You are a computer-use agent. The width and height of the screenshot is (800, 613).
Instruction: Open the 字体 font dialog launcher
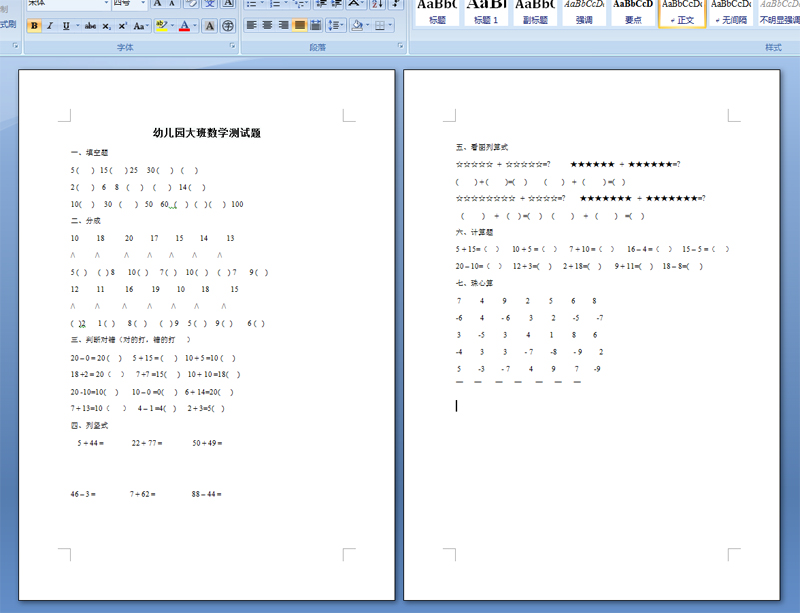(x=233, y=46)
